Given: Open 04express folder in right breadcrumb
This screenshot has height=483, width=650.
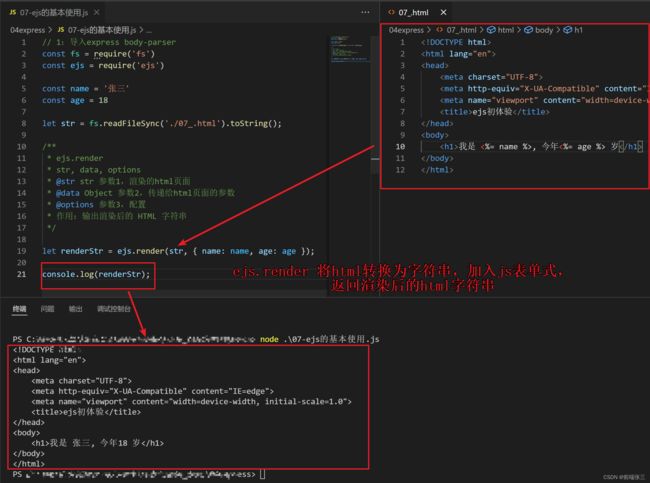Looking at the screenshot, I should tap(406, 30).
